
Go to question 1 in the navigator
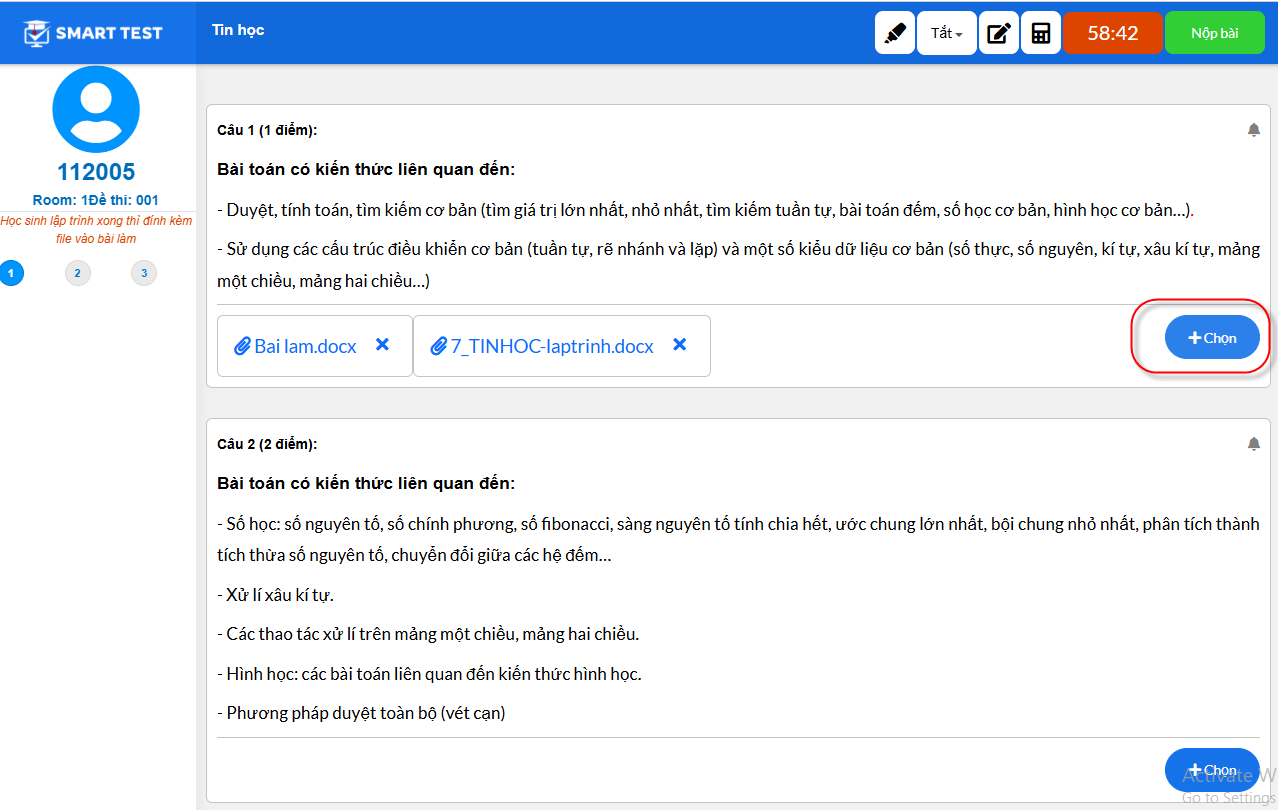[x=11, y=273]
